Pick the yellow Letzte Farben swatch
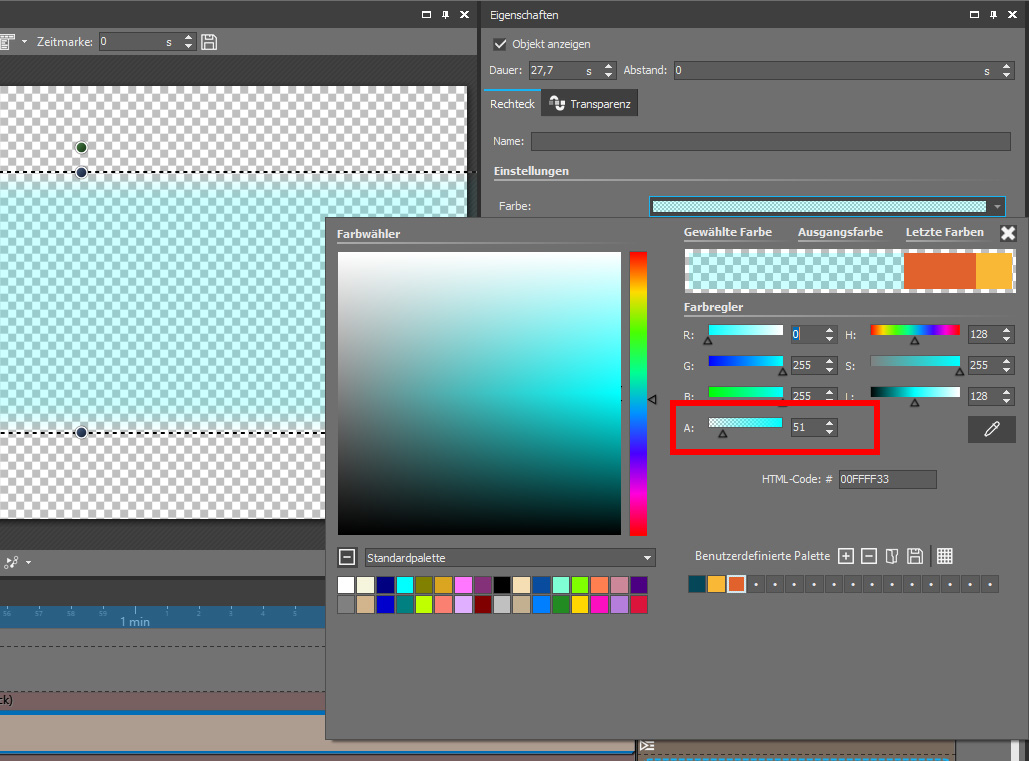Image resolution: width=1029 pixels, height=761 pixels. [994, 272]
